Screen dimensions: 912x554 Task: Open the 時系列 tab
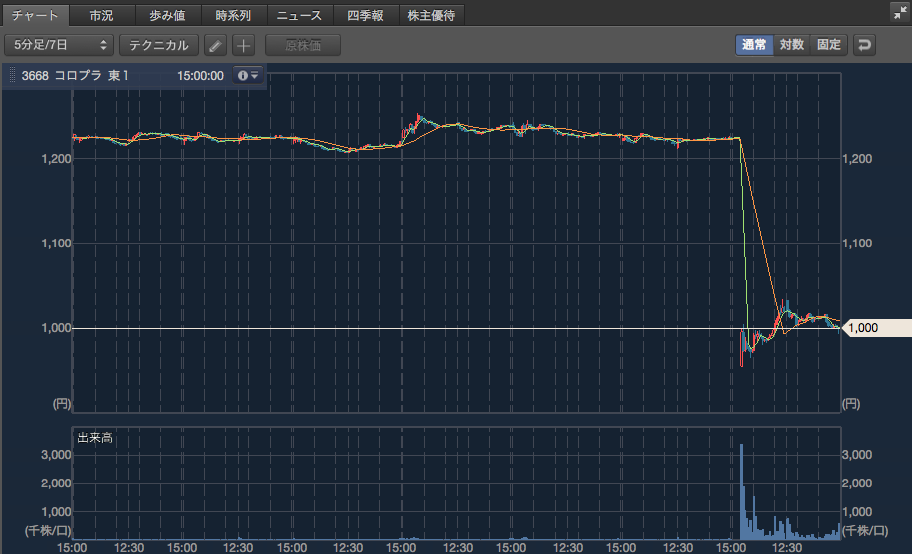click(234, 15)
